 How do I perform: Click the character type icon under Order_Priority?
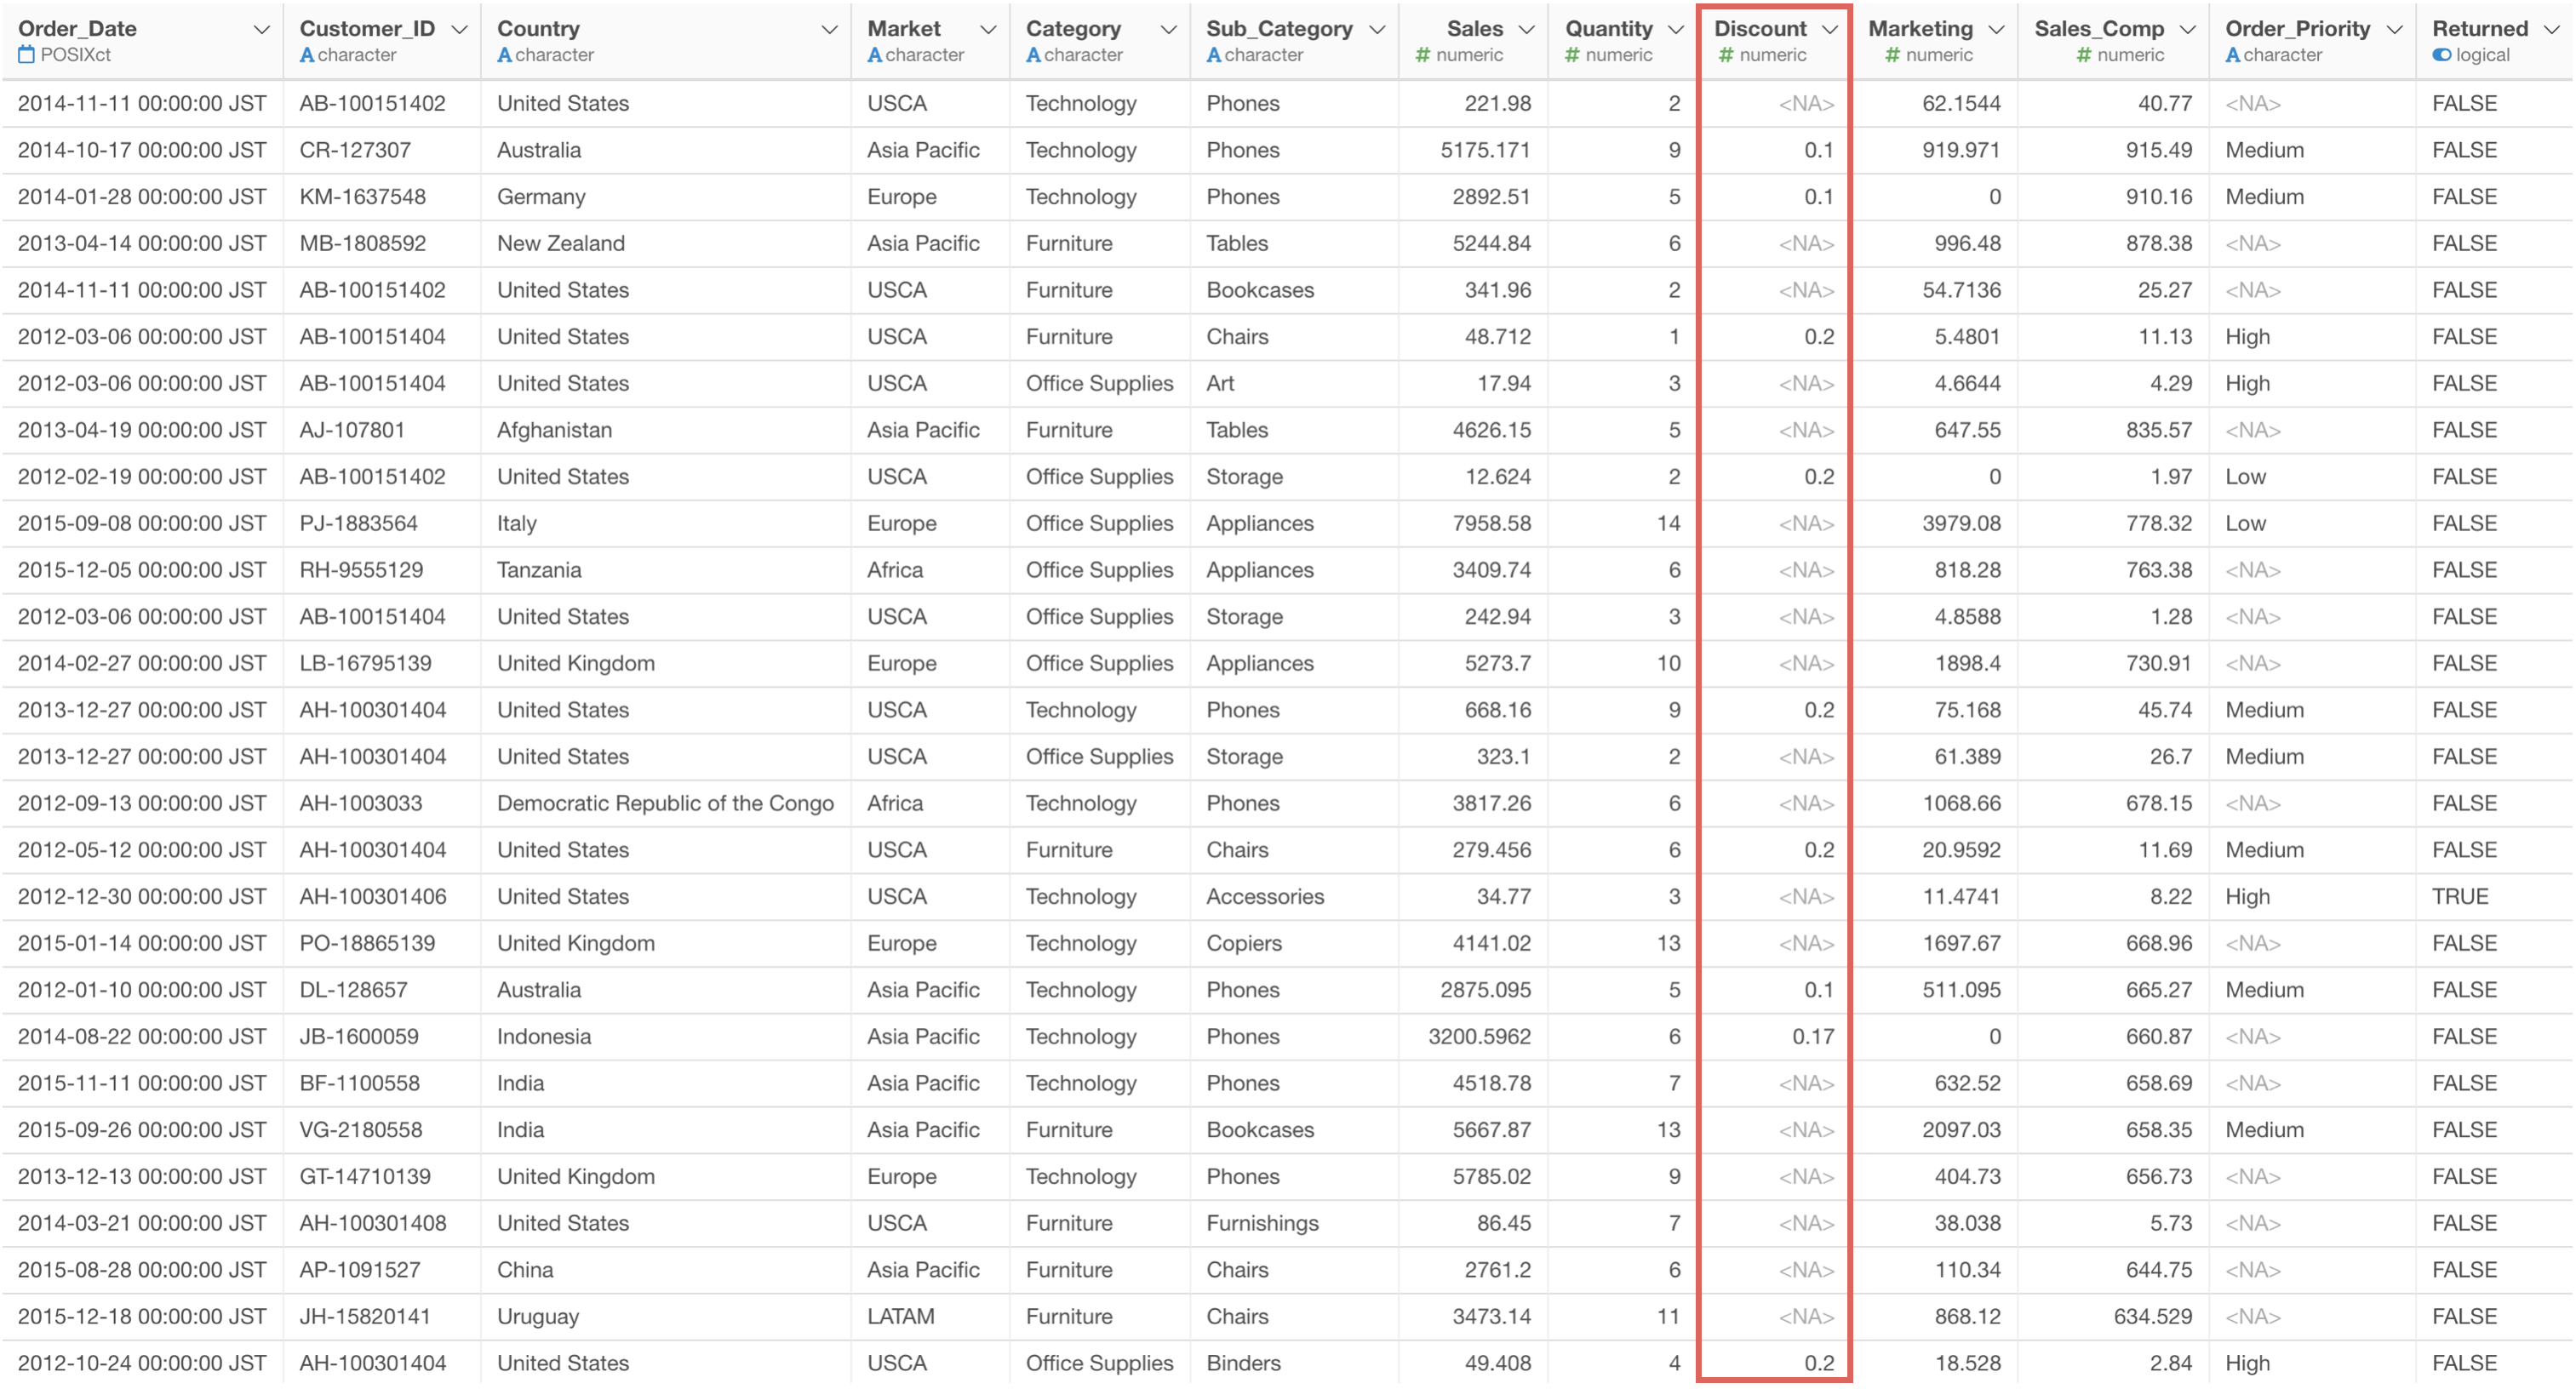(x=2232, y=55)
